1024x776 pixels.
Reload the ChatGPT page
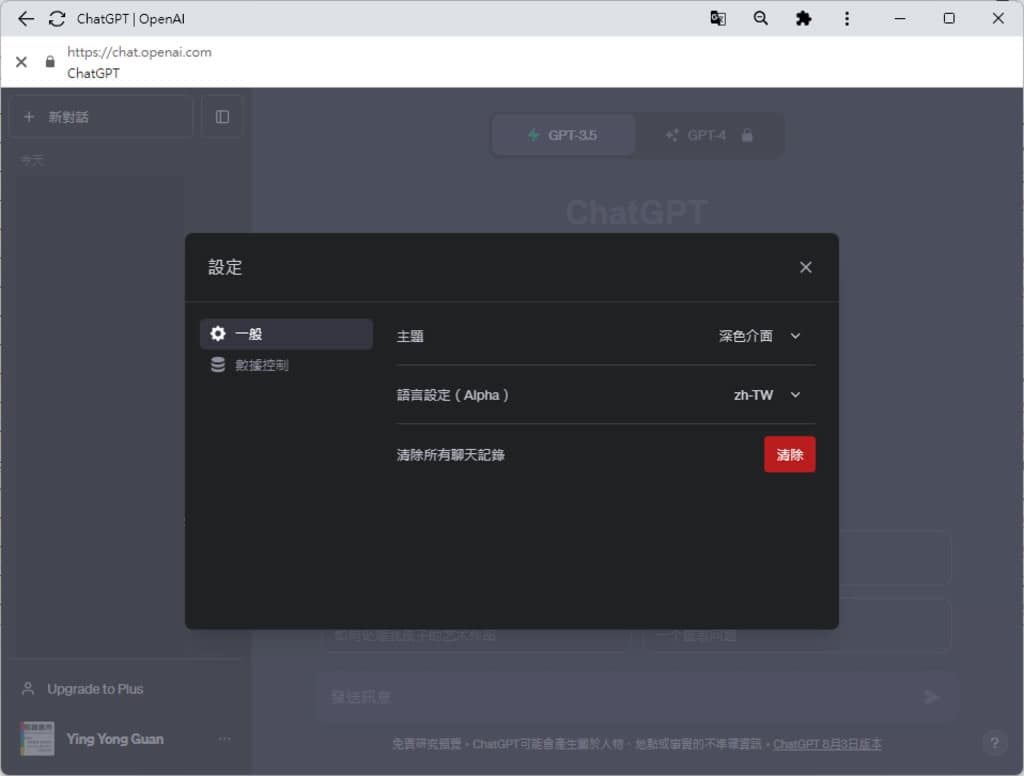tap(57, 19)
